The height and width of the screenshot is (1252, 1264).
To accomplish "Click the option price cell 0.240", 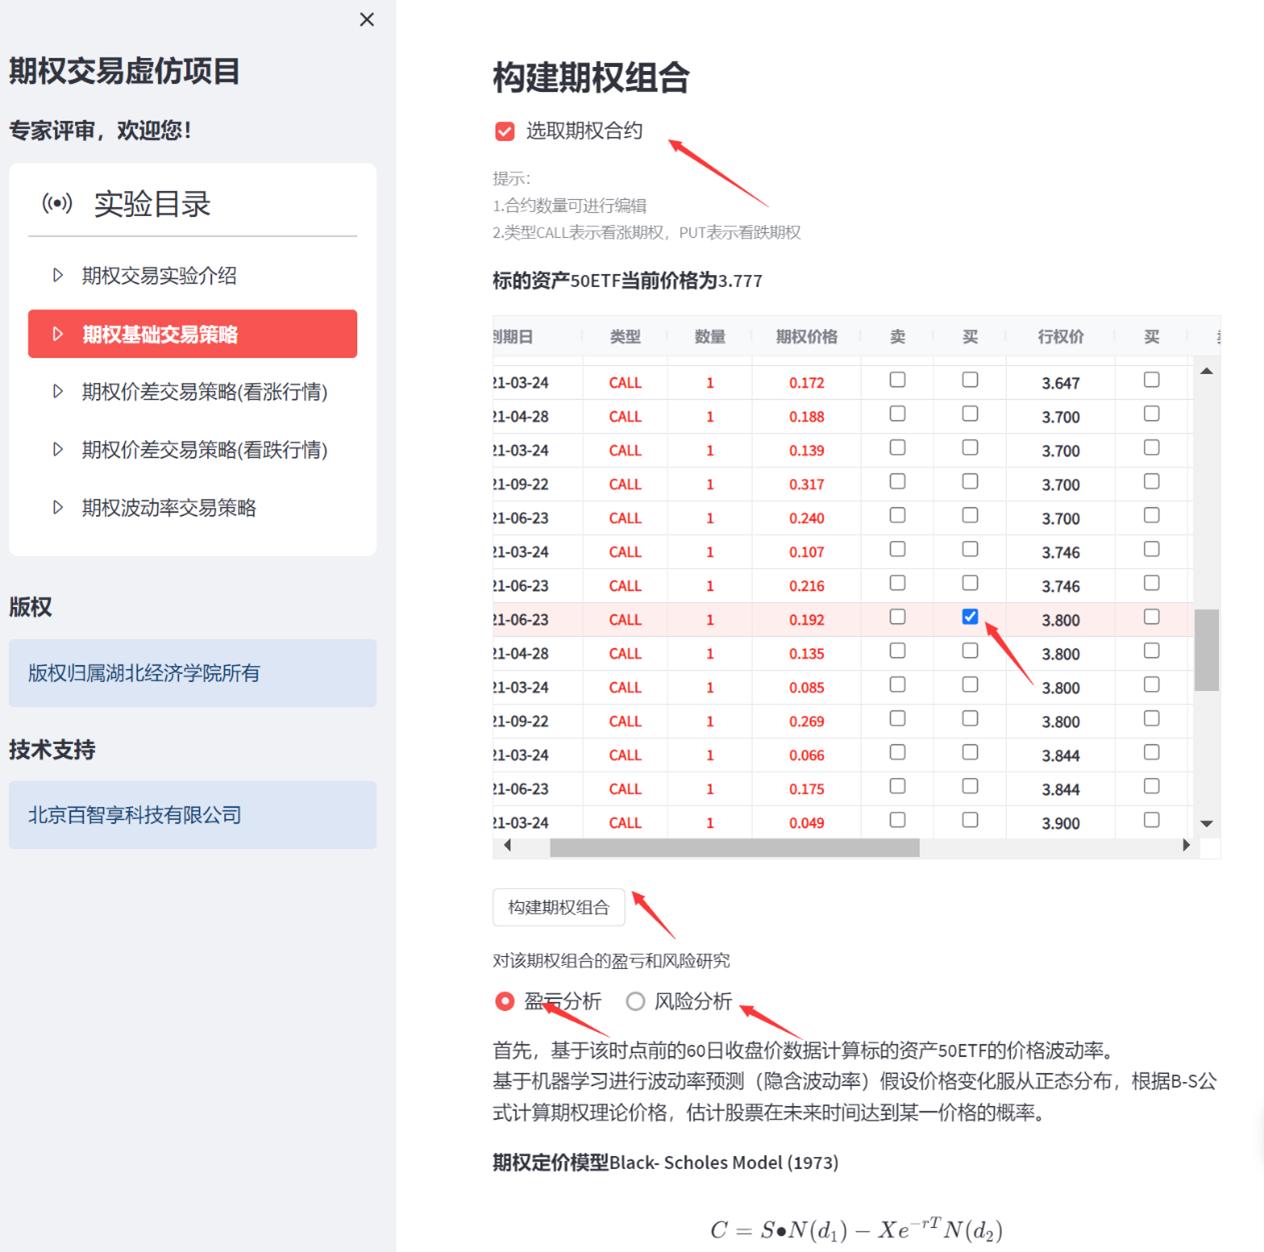I will pyautogui.click(x=807, y=518).
